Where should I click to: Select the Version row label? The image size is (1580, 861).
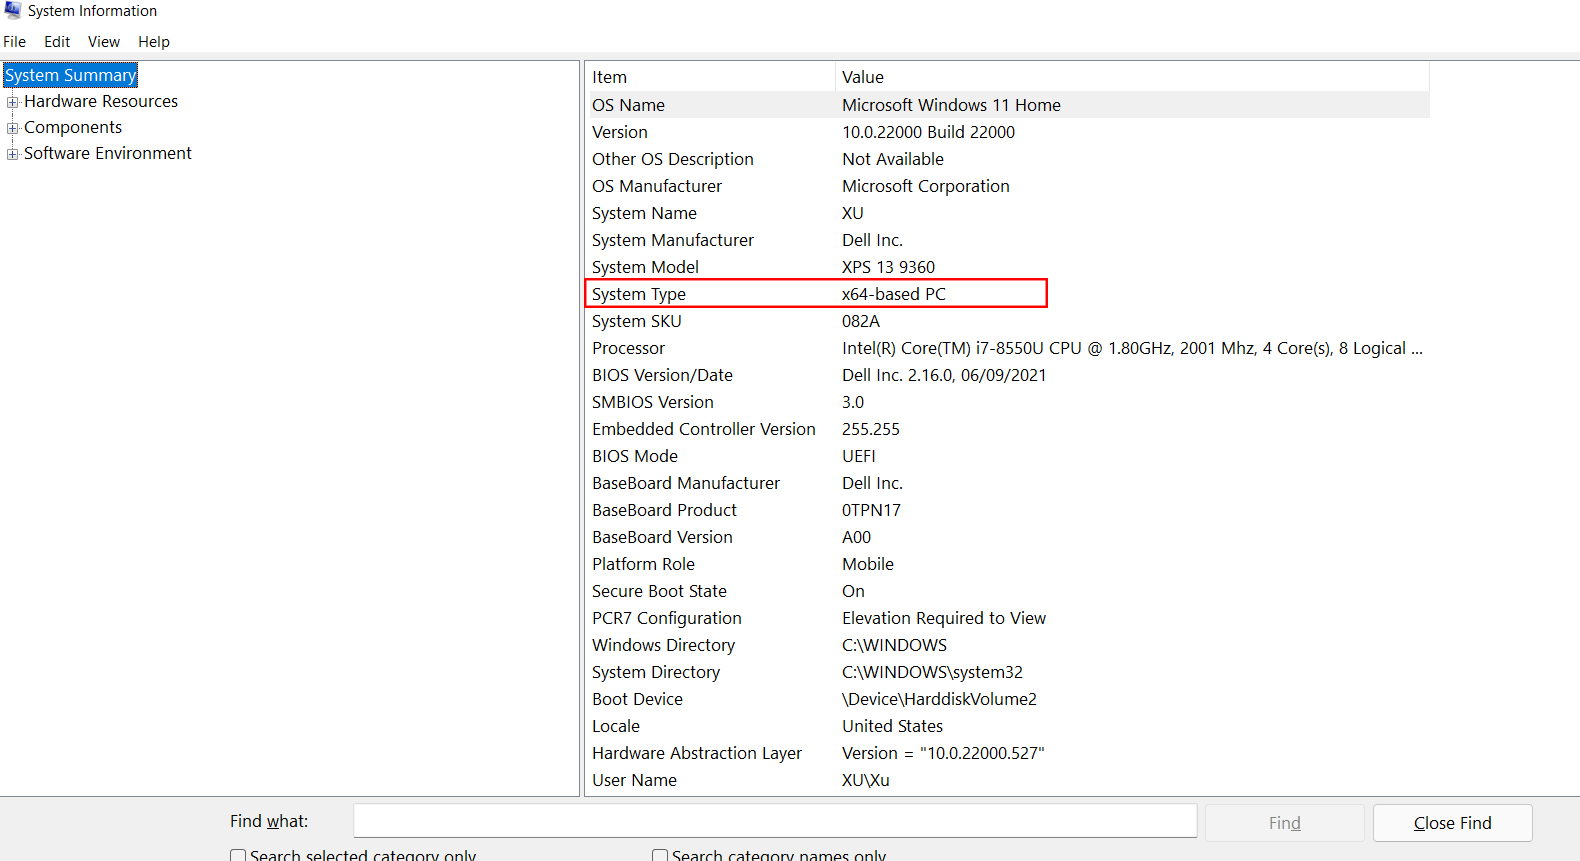tap(620, 132)
